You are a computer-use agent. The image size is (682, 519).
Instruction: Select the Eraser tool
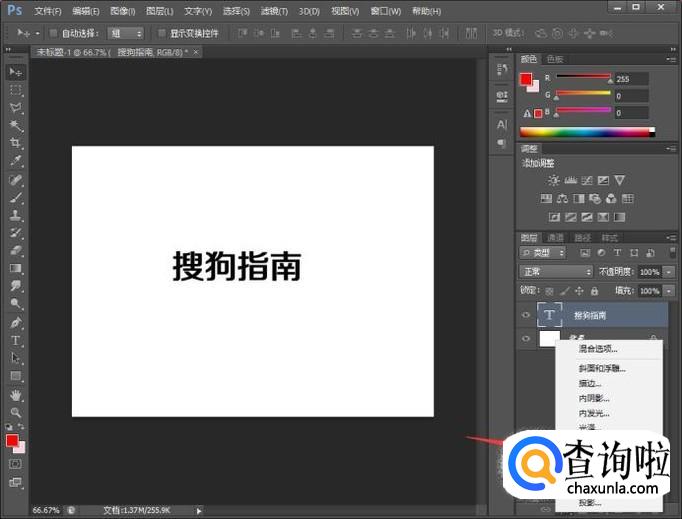[16, 251]
